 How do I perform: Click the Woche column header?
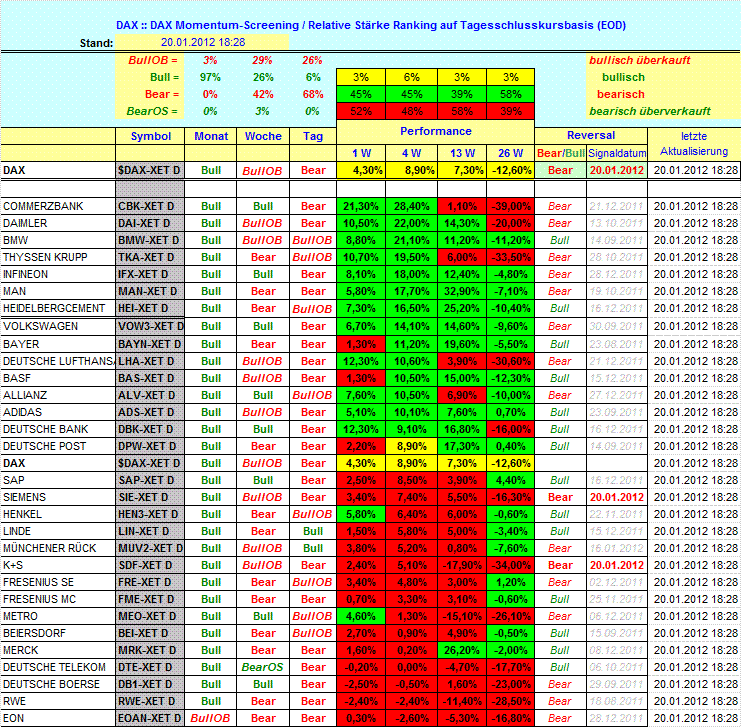(x=262, y=136)
